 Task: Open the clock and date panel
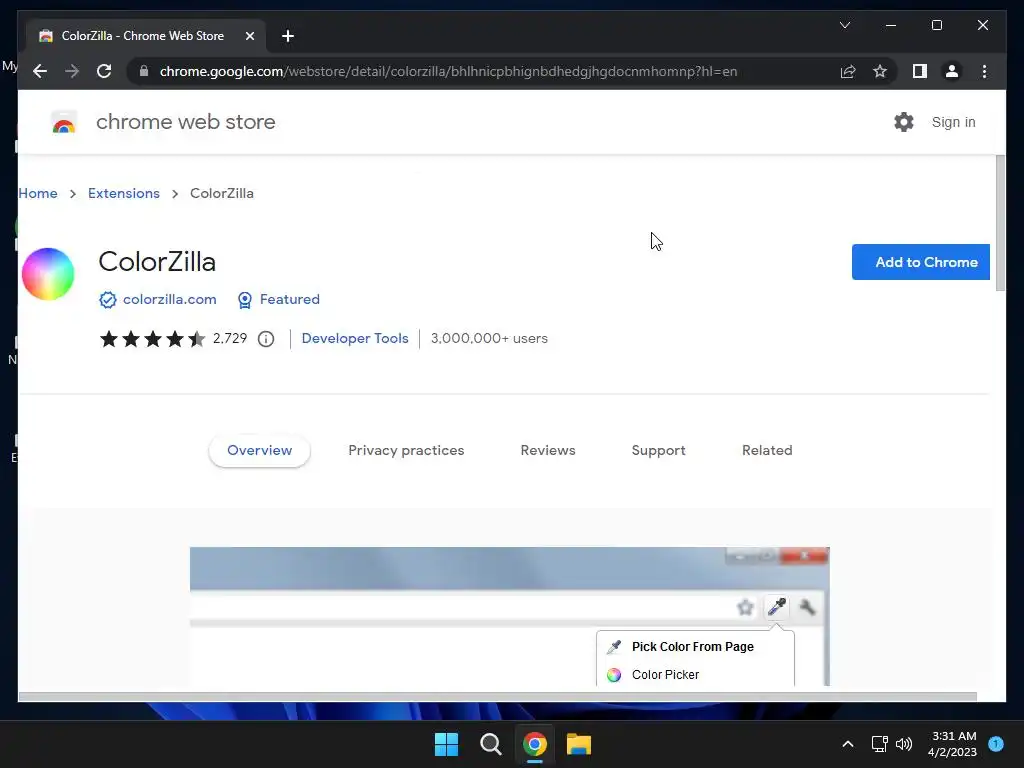click(x=952, y=744)
